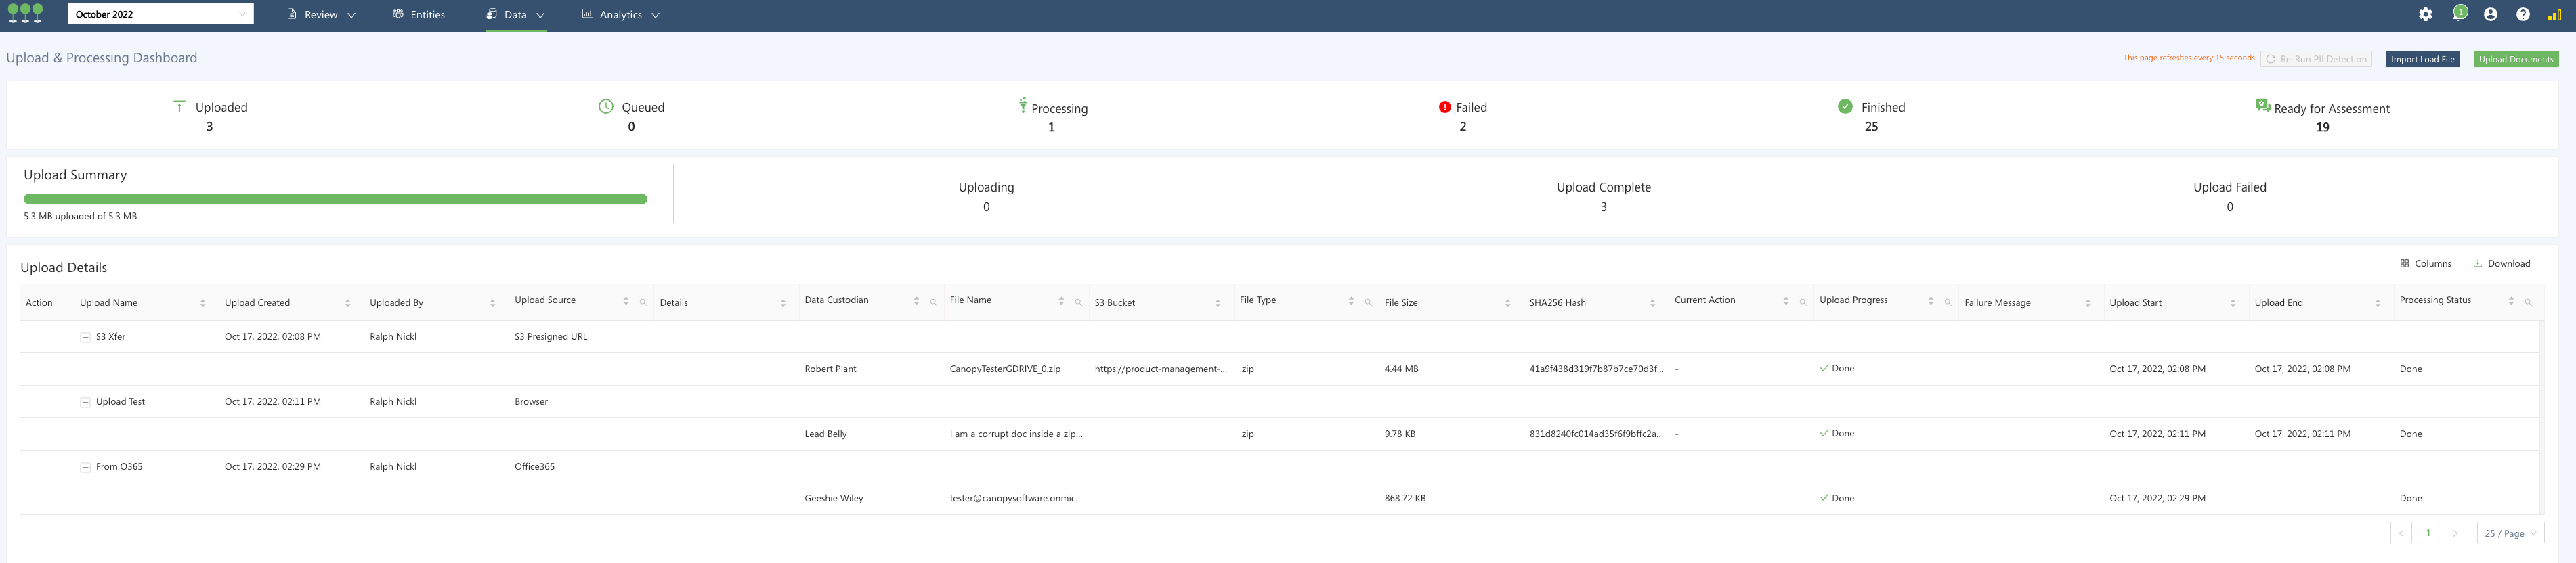This screenshot has height=563, width=2576.
Task: Click the Upload Complete count
Action: 1603,207
